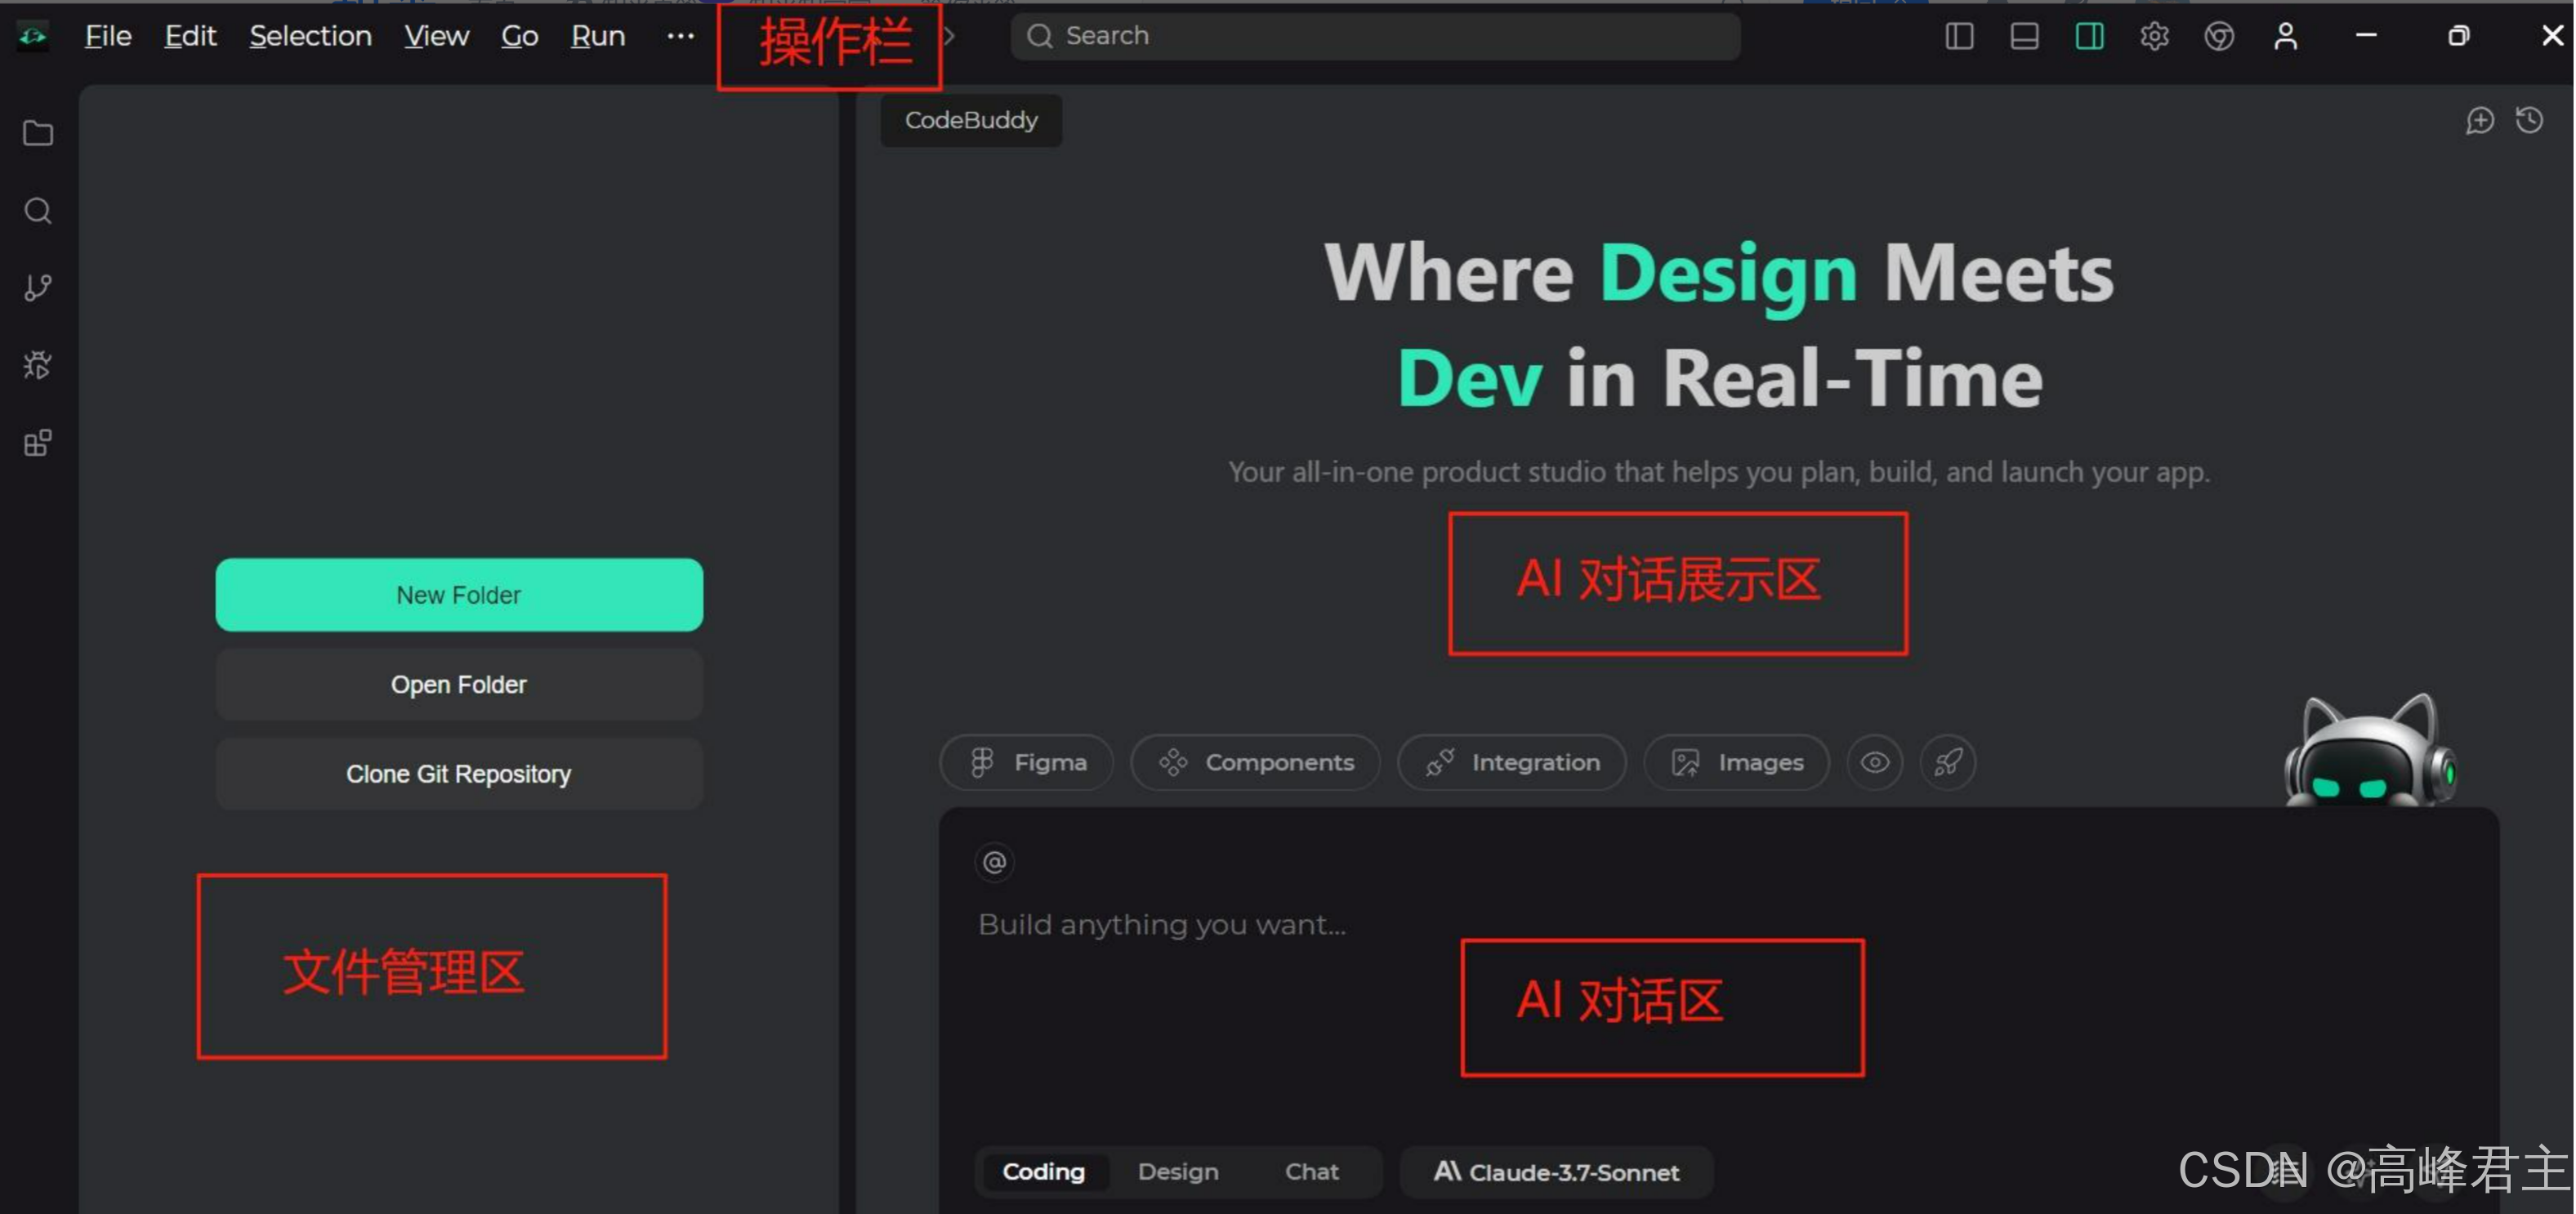Click the preview eye icon button

coord(1875,762)
